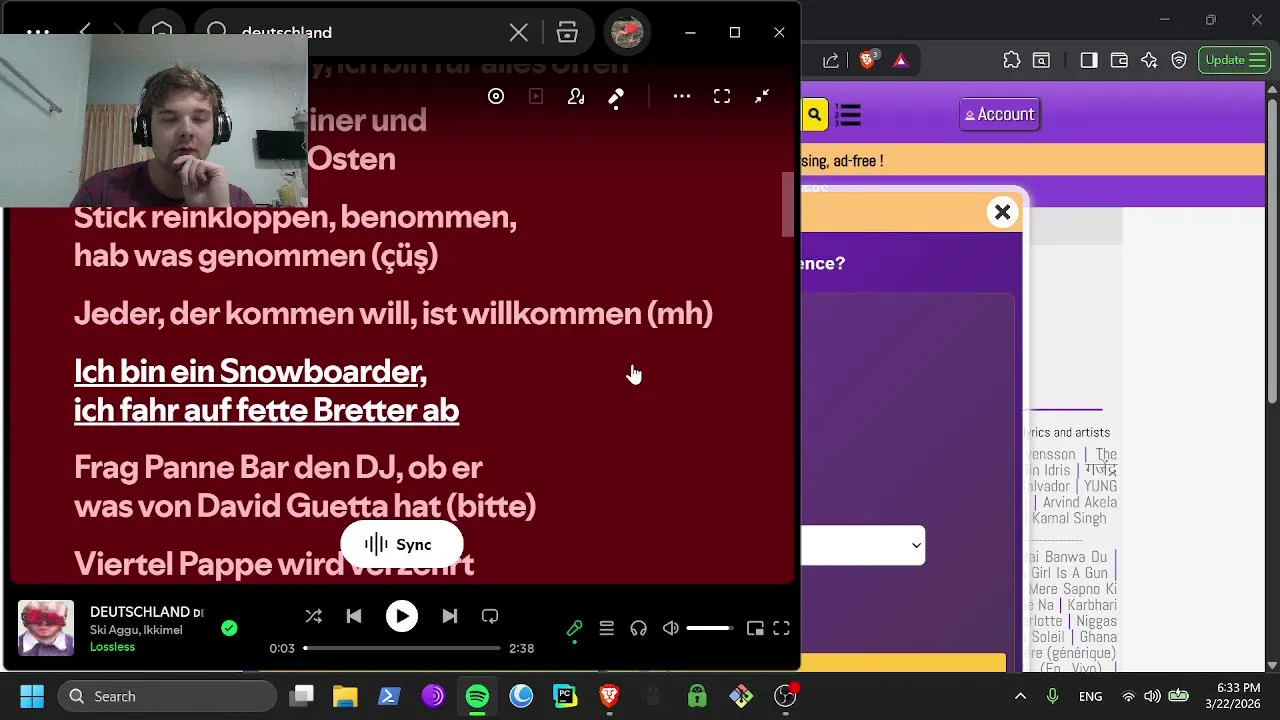
Task: Open Spotify Home icon
Action: click(162, 32)
